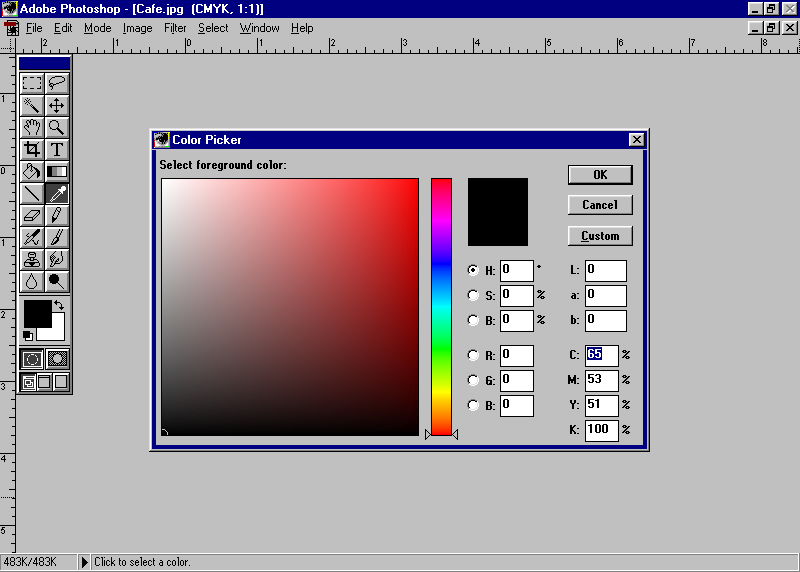Select the Line tool
The width and height of the screenshot is (800, 572).
[x=32, y=194]
